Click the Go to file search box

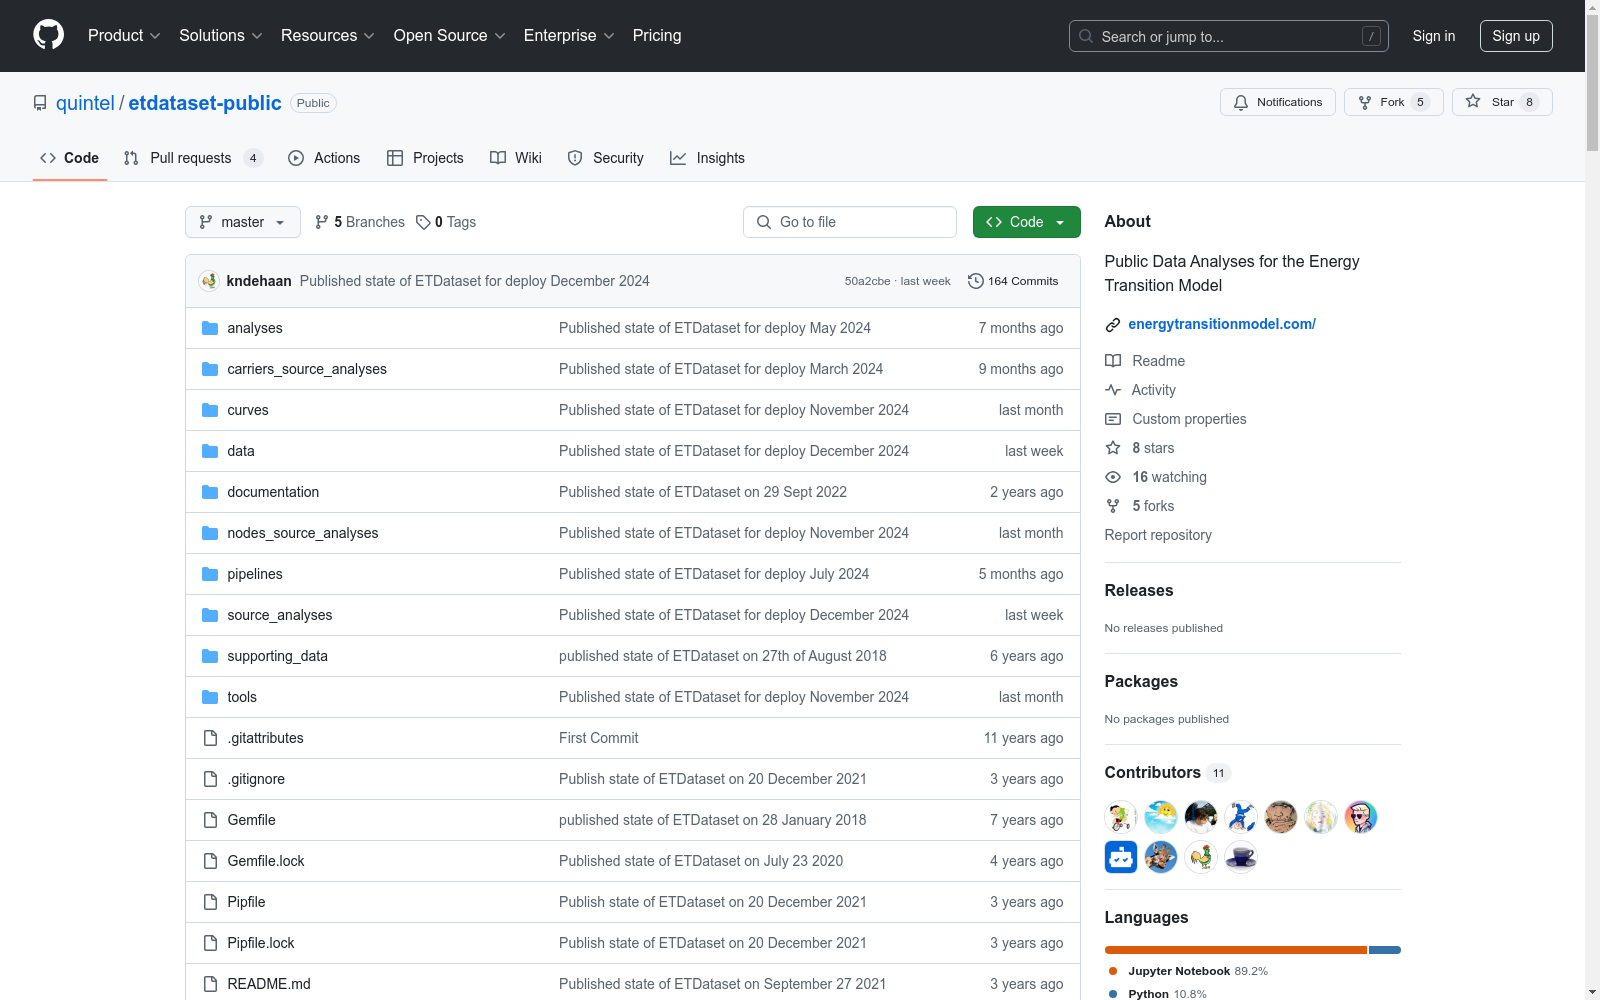850,222
